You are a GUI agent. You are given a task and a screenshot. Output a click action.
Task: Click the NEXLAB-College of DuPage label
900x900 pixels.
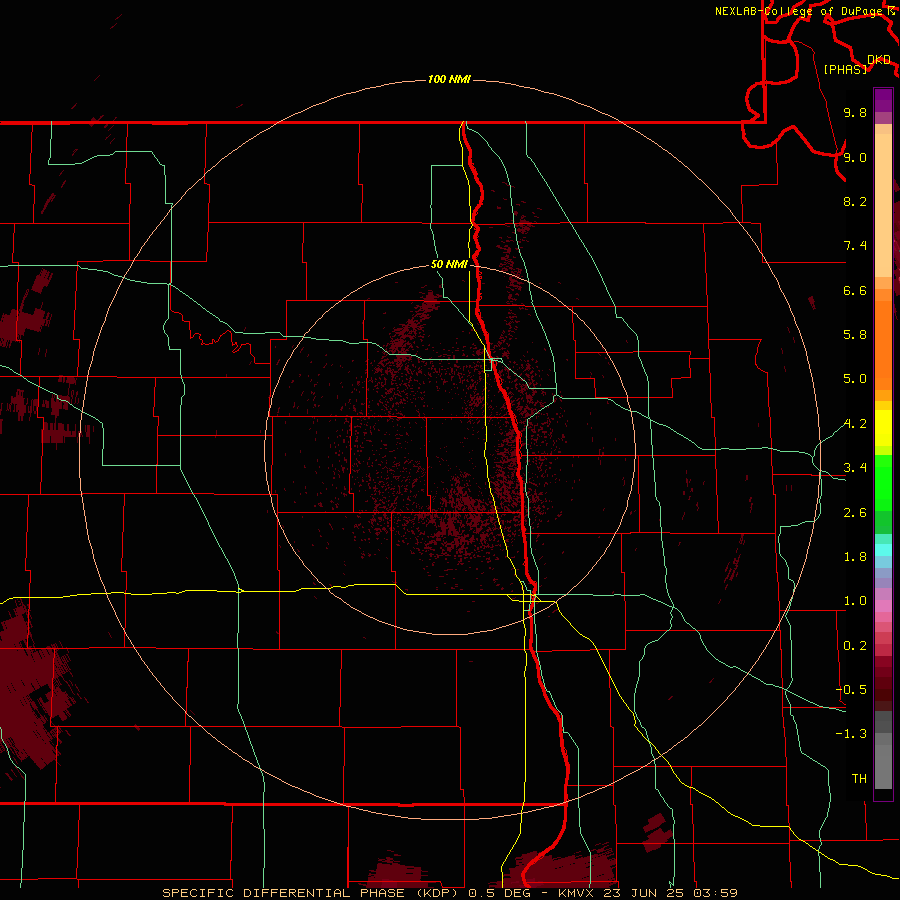click(x=800, y=11)
